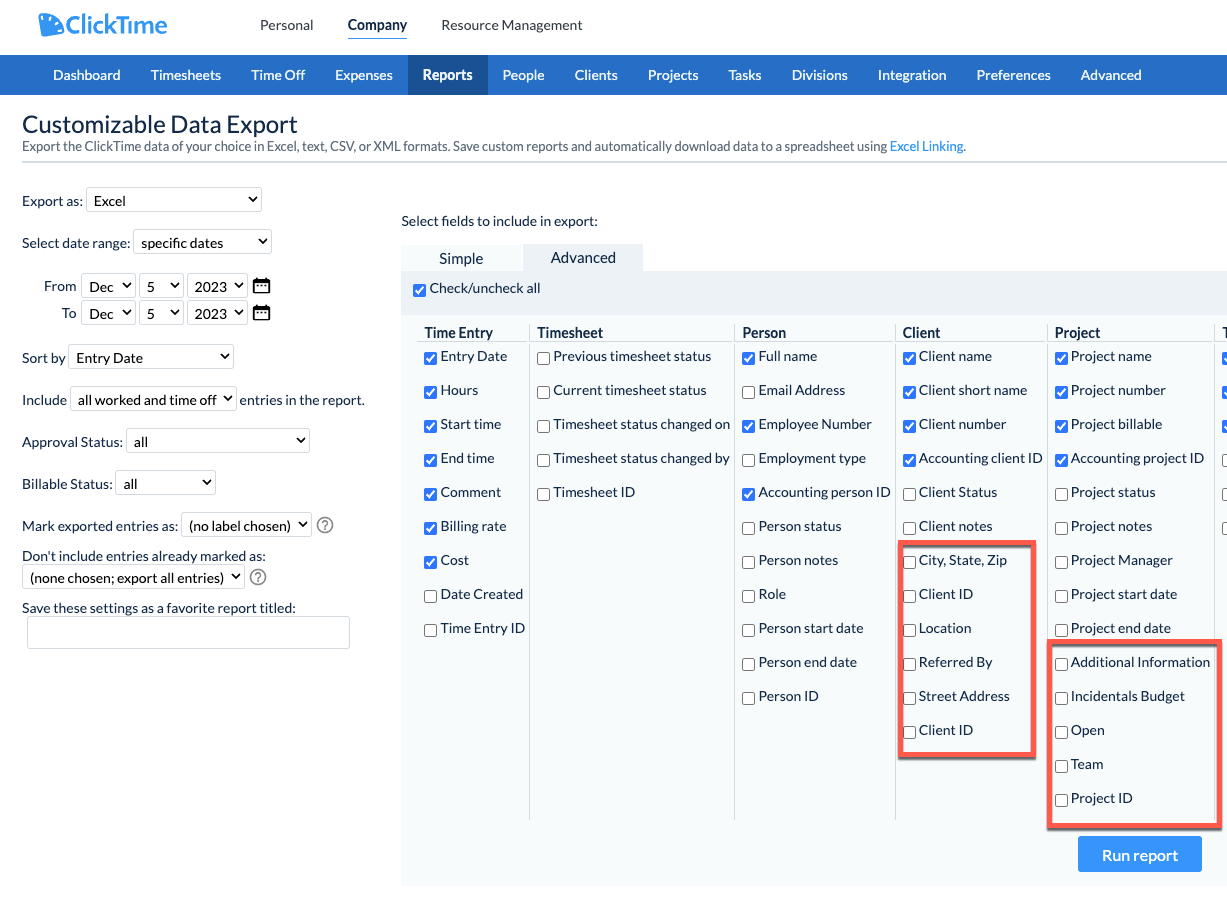
Task: Enable the Email Address field under Person
Action: 748,391
